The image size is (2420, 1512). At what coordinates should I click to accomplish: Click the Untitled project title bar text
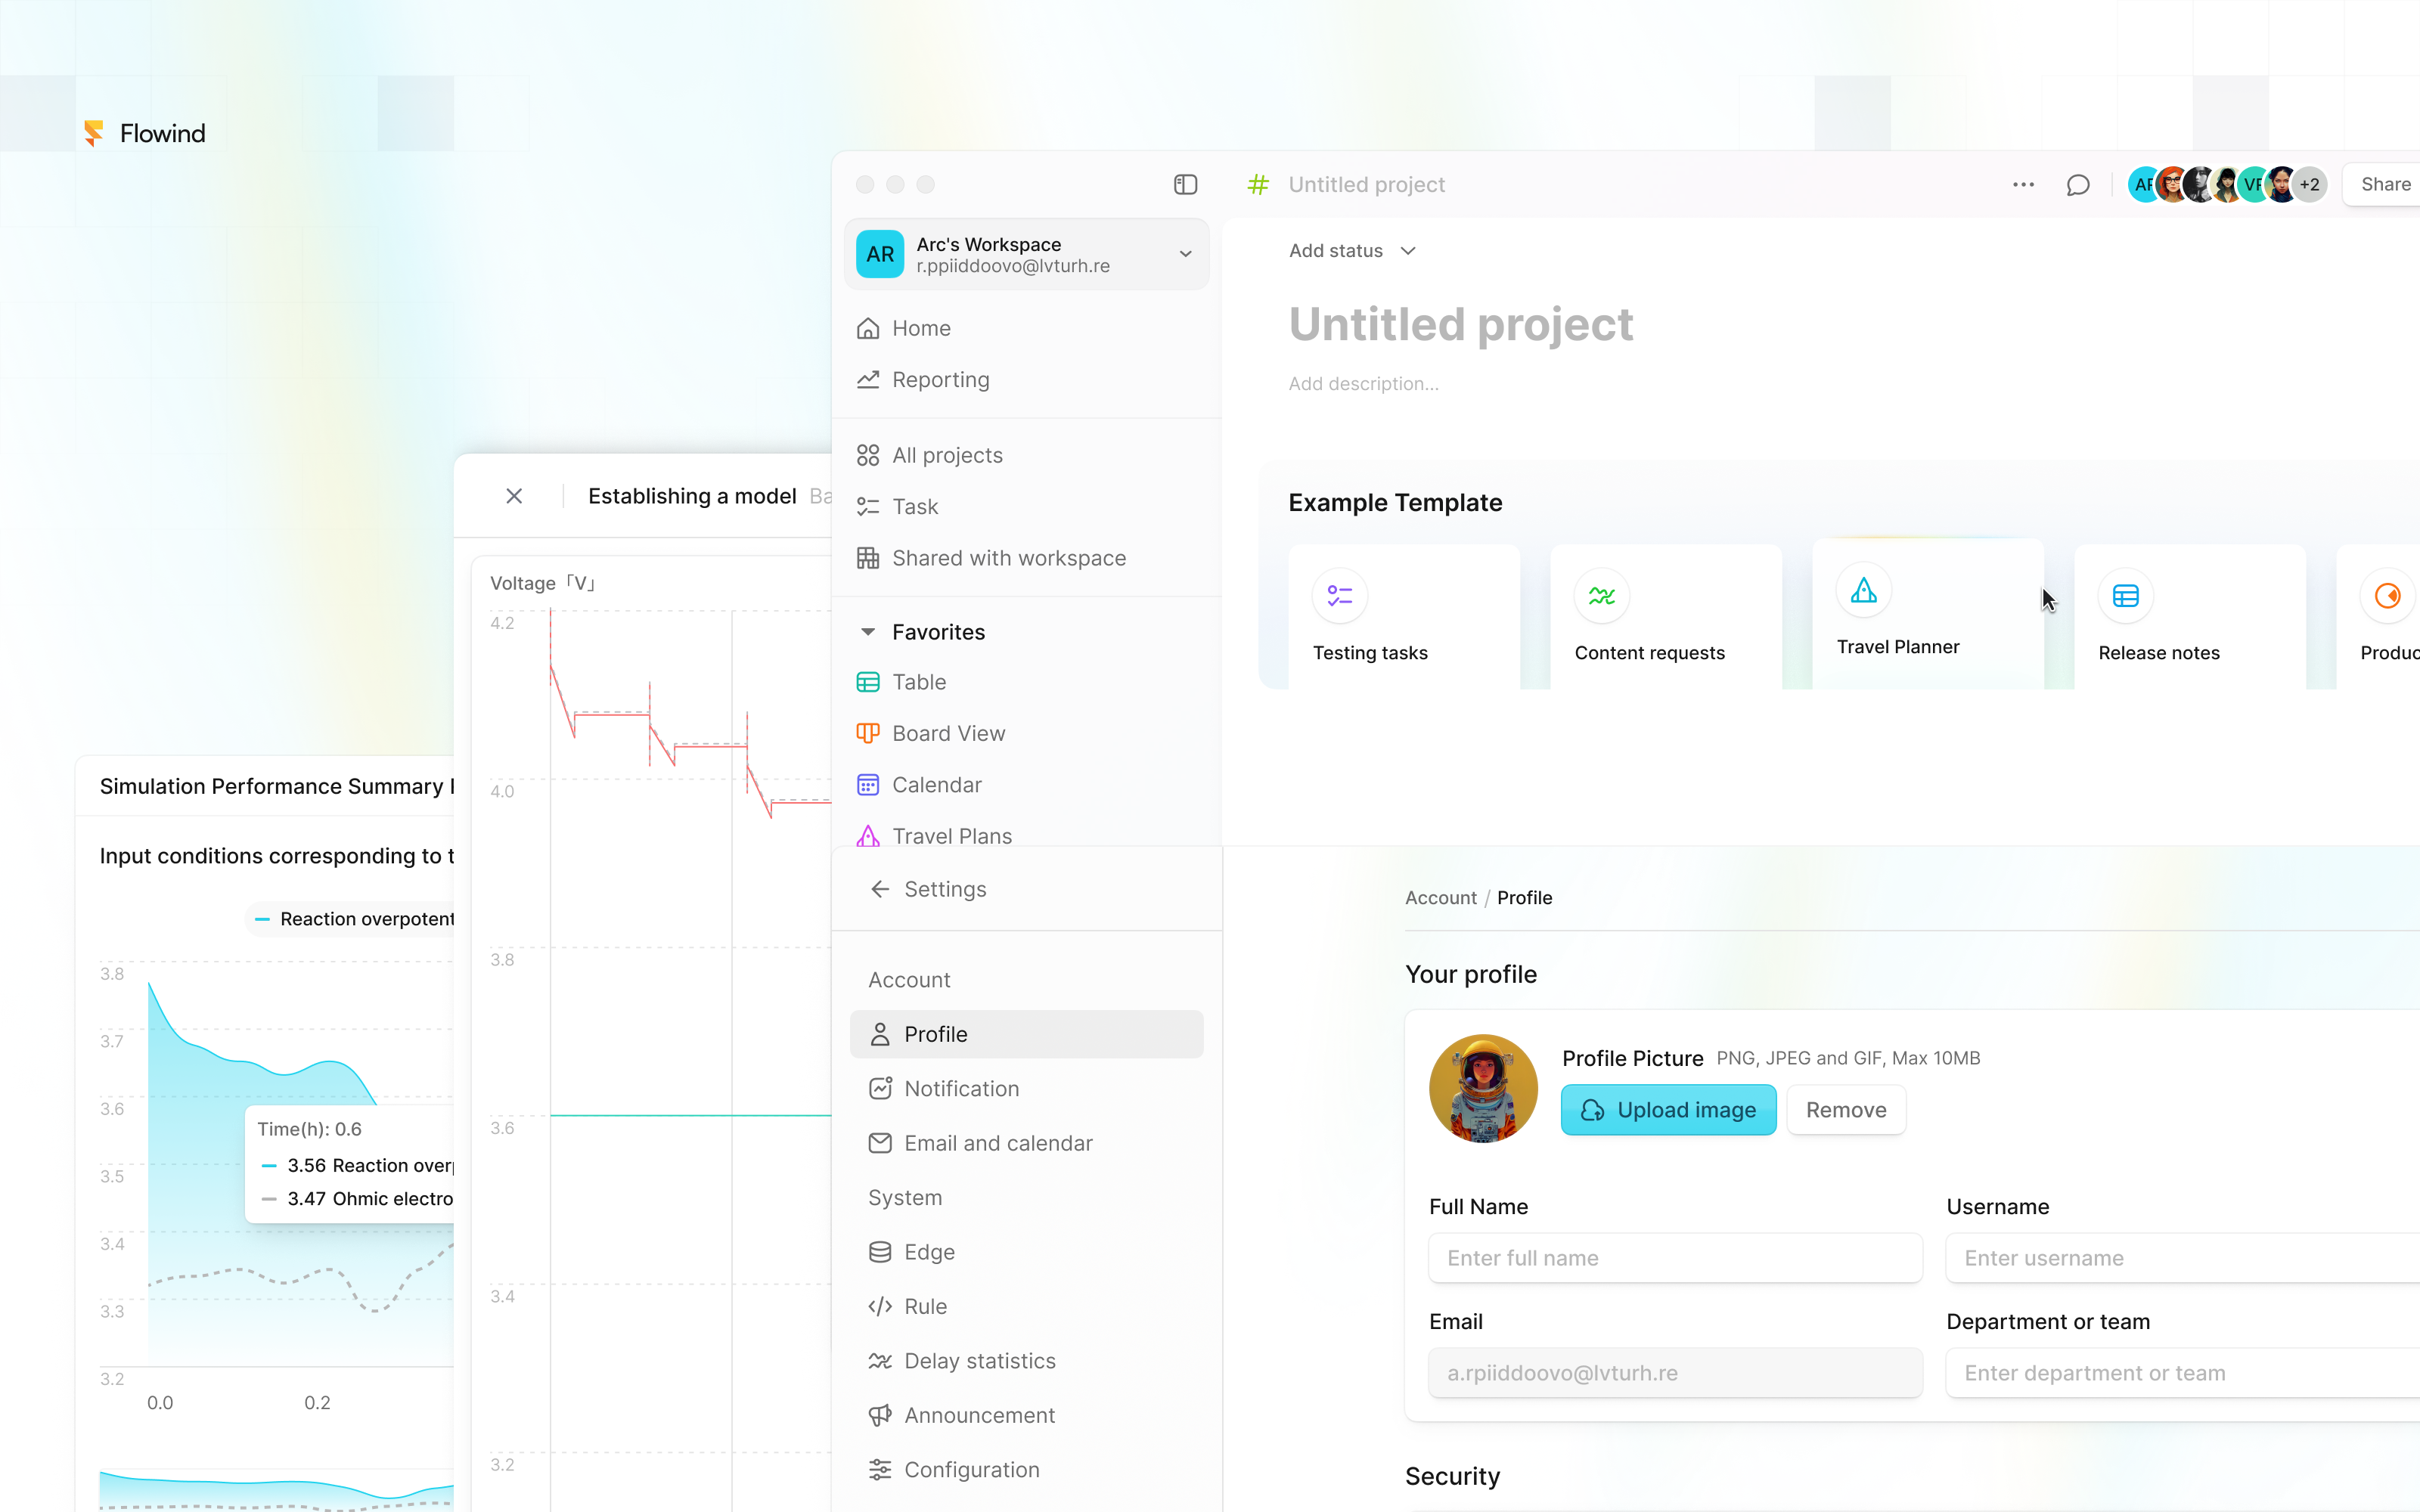click(1366, 185)
